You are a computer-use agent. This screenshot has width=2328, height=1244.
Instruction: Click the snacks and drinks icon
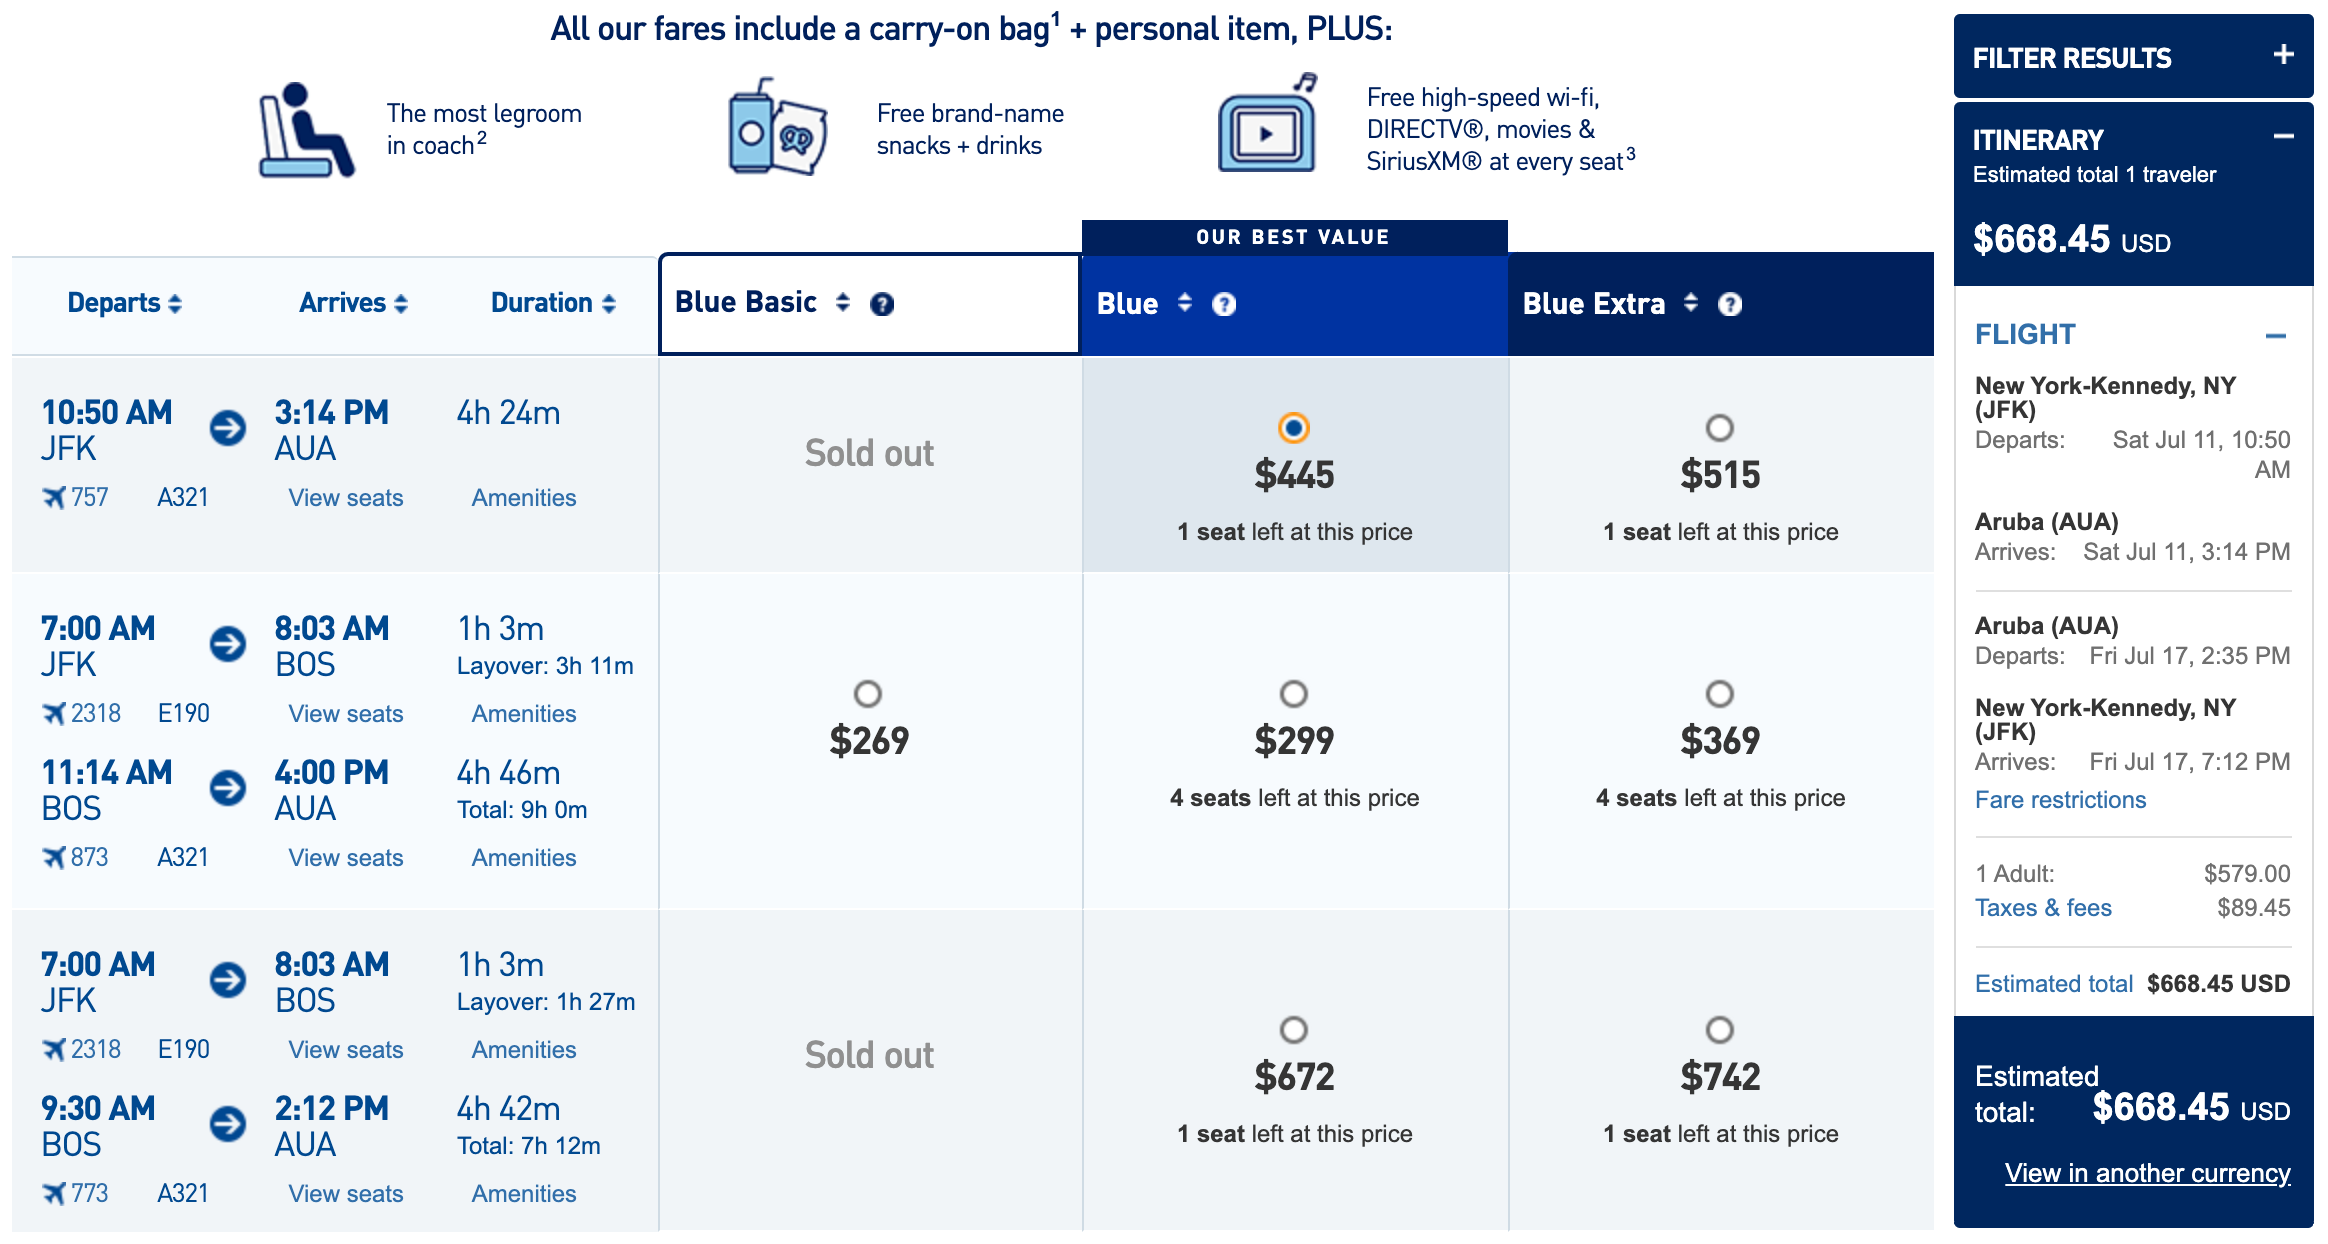click(x=777, y=128)
